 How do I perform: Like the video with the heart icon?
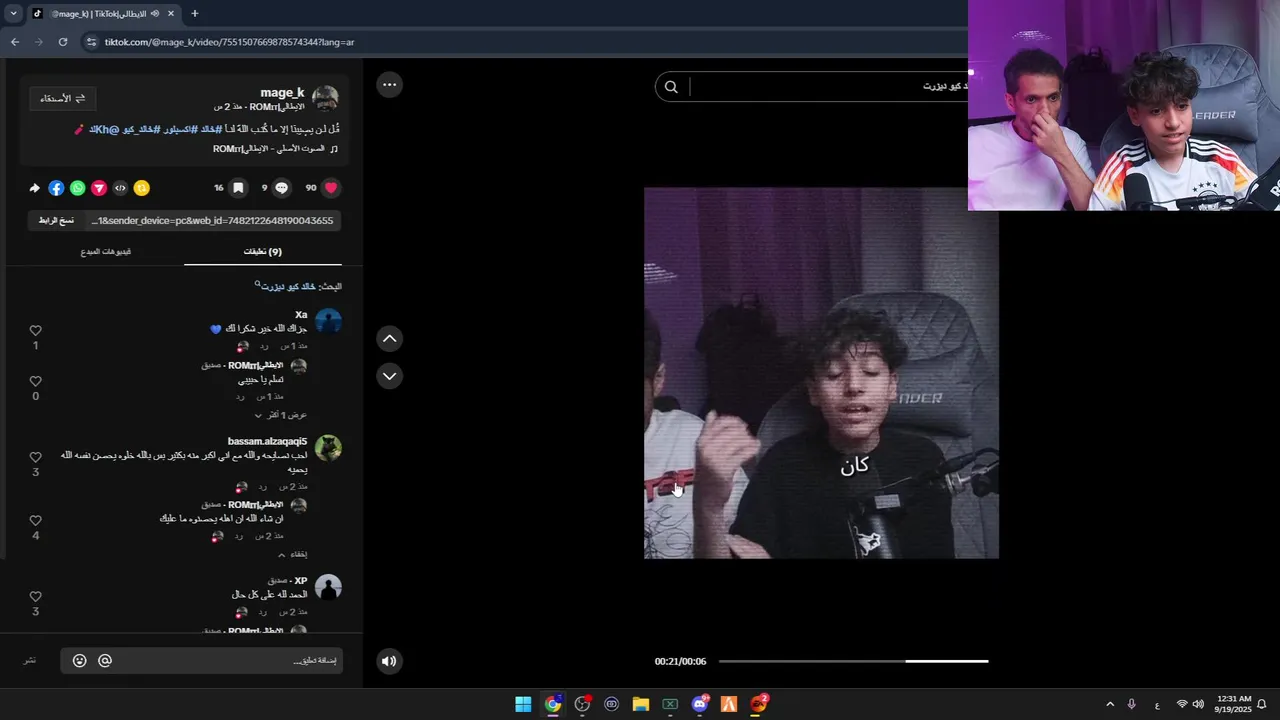pyautogui.click(x=331, y=187)
